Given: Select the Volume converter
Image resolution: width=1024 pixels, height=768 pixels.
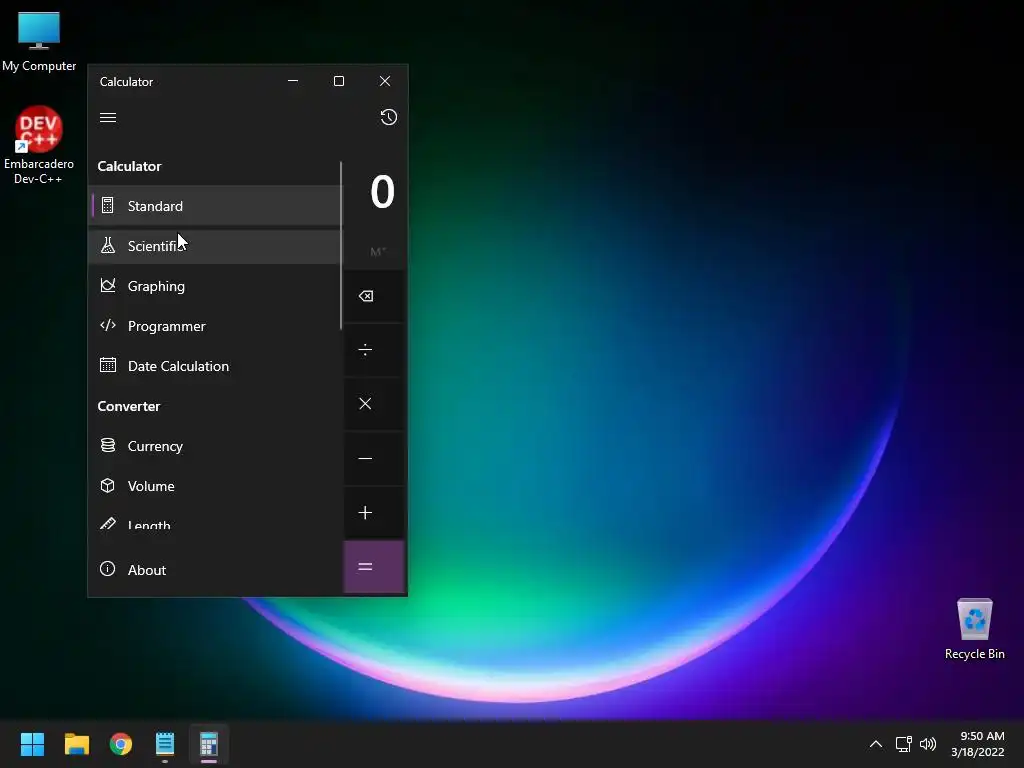Looking at the screenshot, I should pos(215,486).
